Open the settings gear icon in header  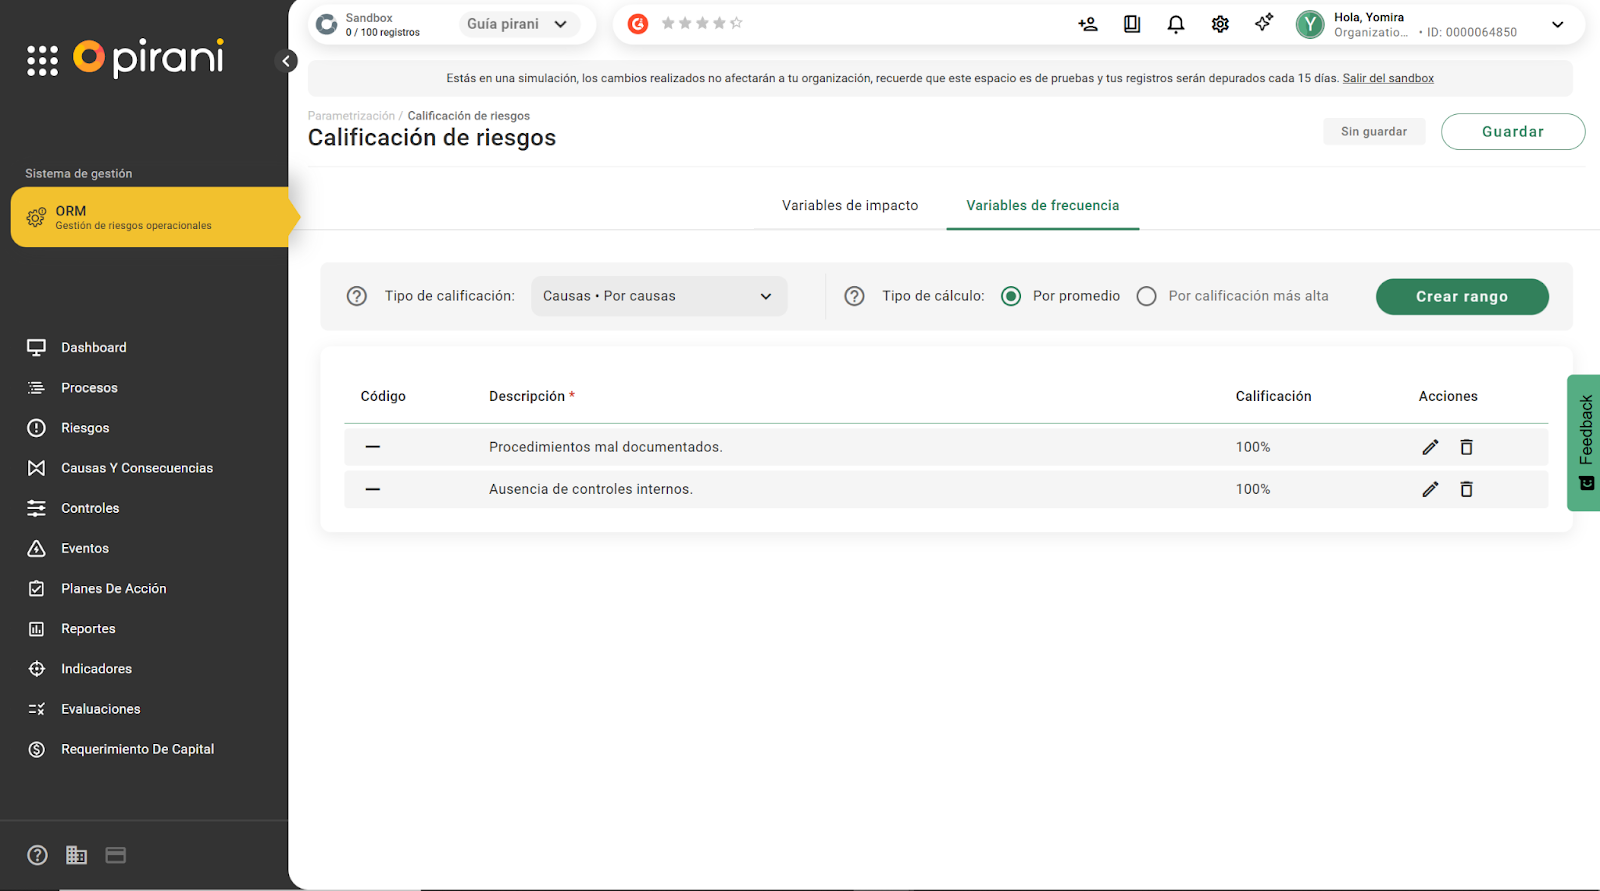(1220, 24)
